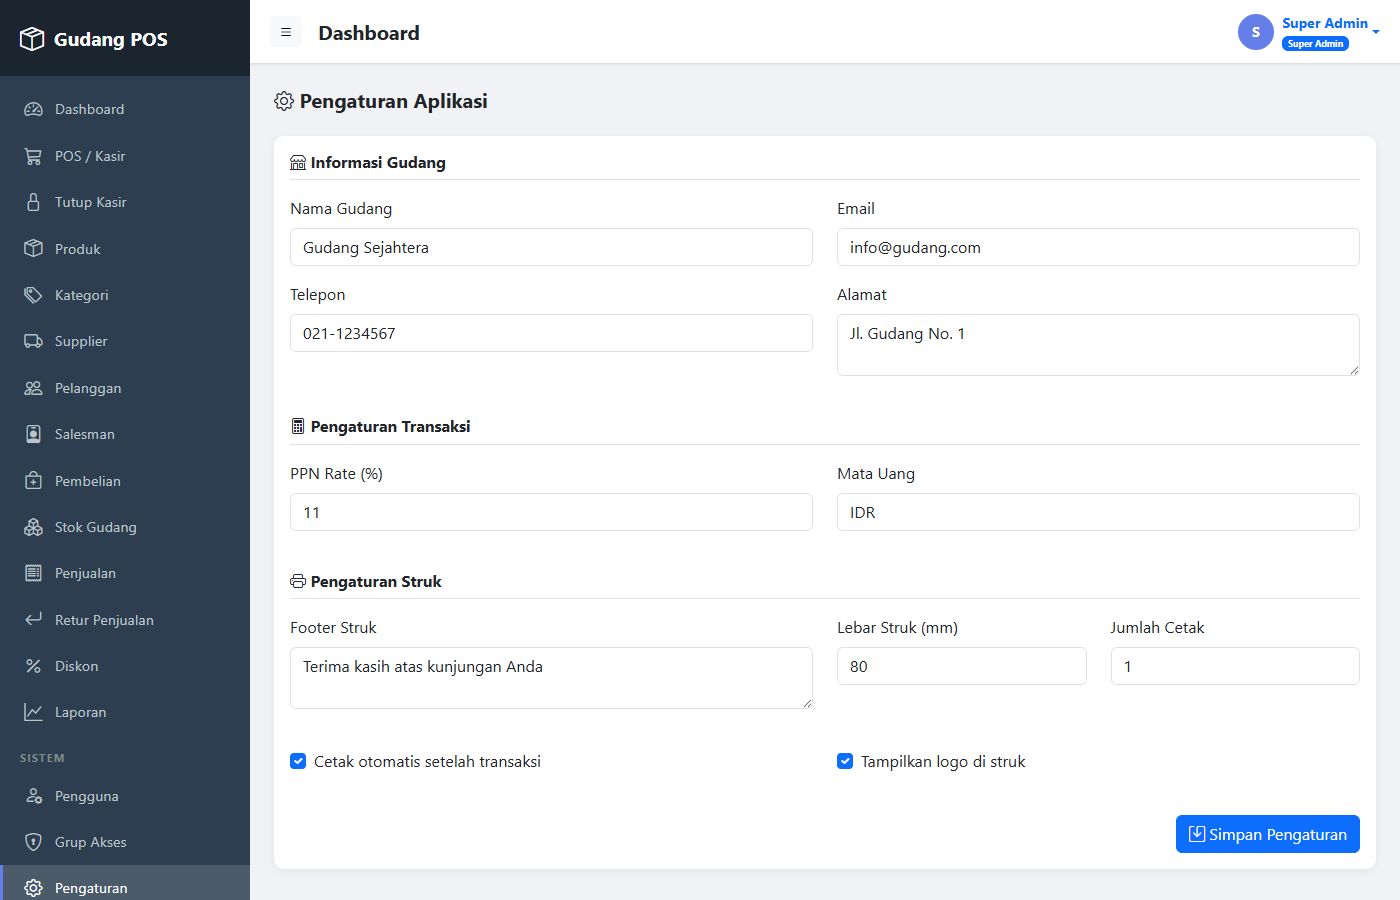
Task: Open the Kategori sidebar entry
Action: pyautogui.click(x=125, y=295)
